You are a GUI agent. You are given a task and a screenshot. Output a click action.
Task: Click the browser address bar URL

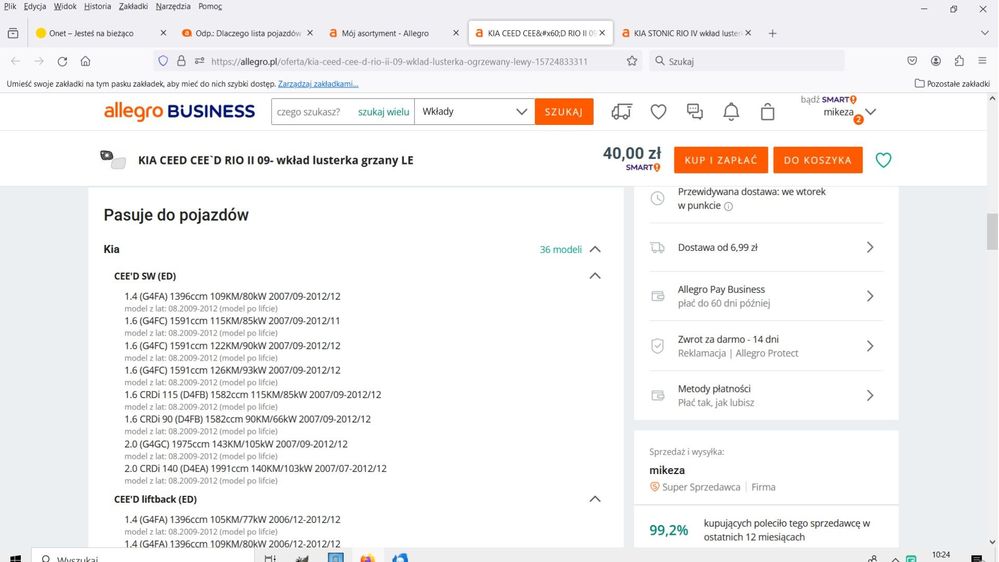click(x=399, y=61)
